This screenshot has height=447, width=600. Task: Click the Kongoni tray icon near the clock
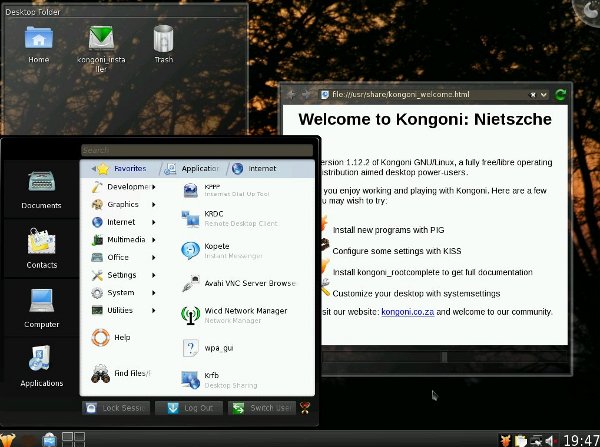[505, 440]
